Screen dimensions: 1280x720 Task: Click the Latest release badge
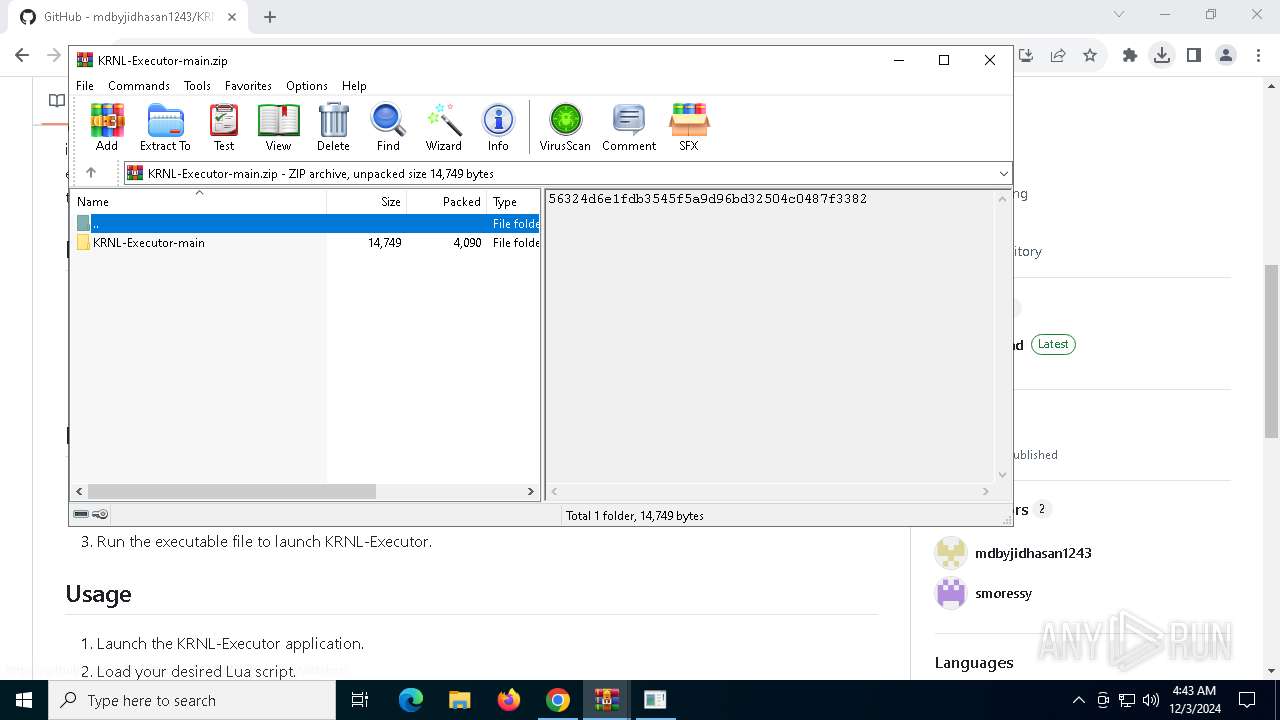coord(1053,344)
